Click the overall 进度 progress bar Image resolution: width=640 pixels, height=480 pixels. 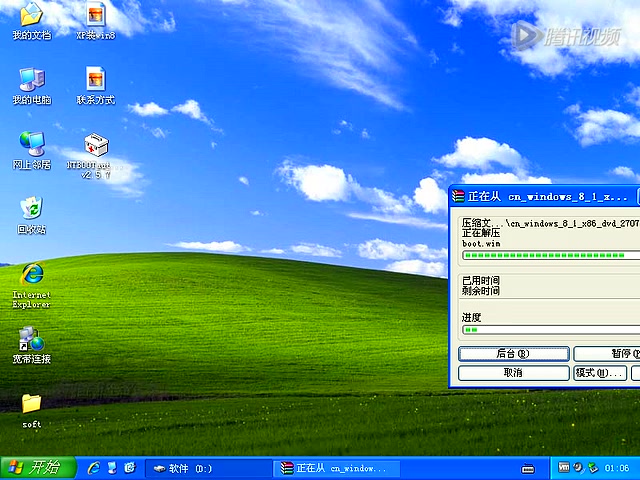[x=551, y=330]
